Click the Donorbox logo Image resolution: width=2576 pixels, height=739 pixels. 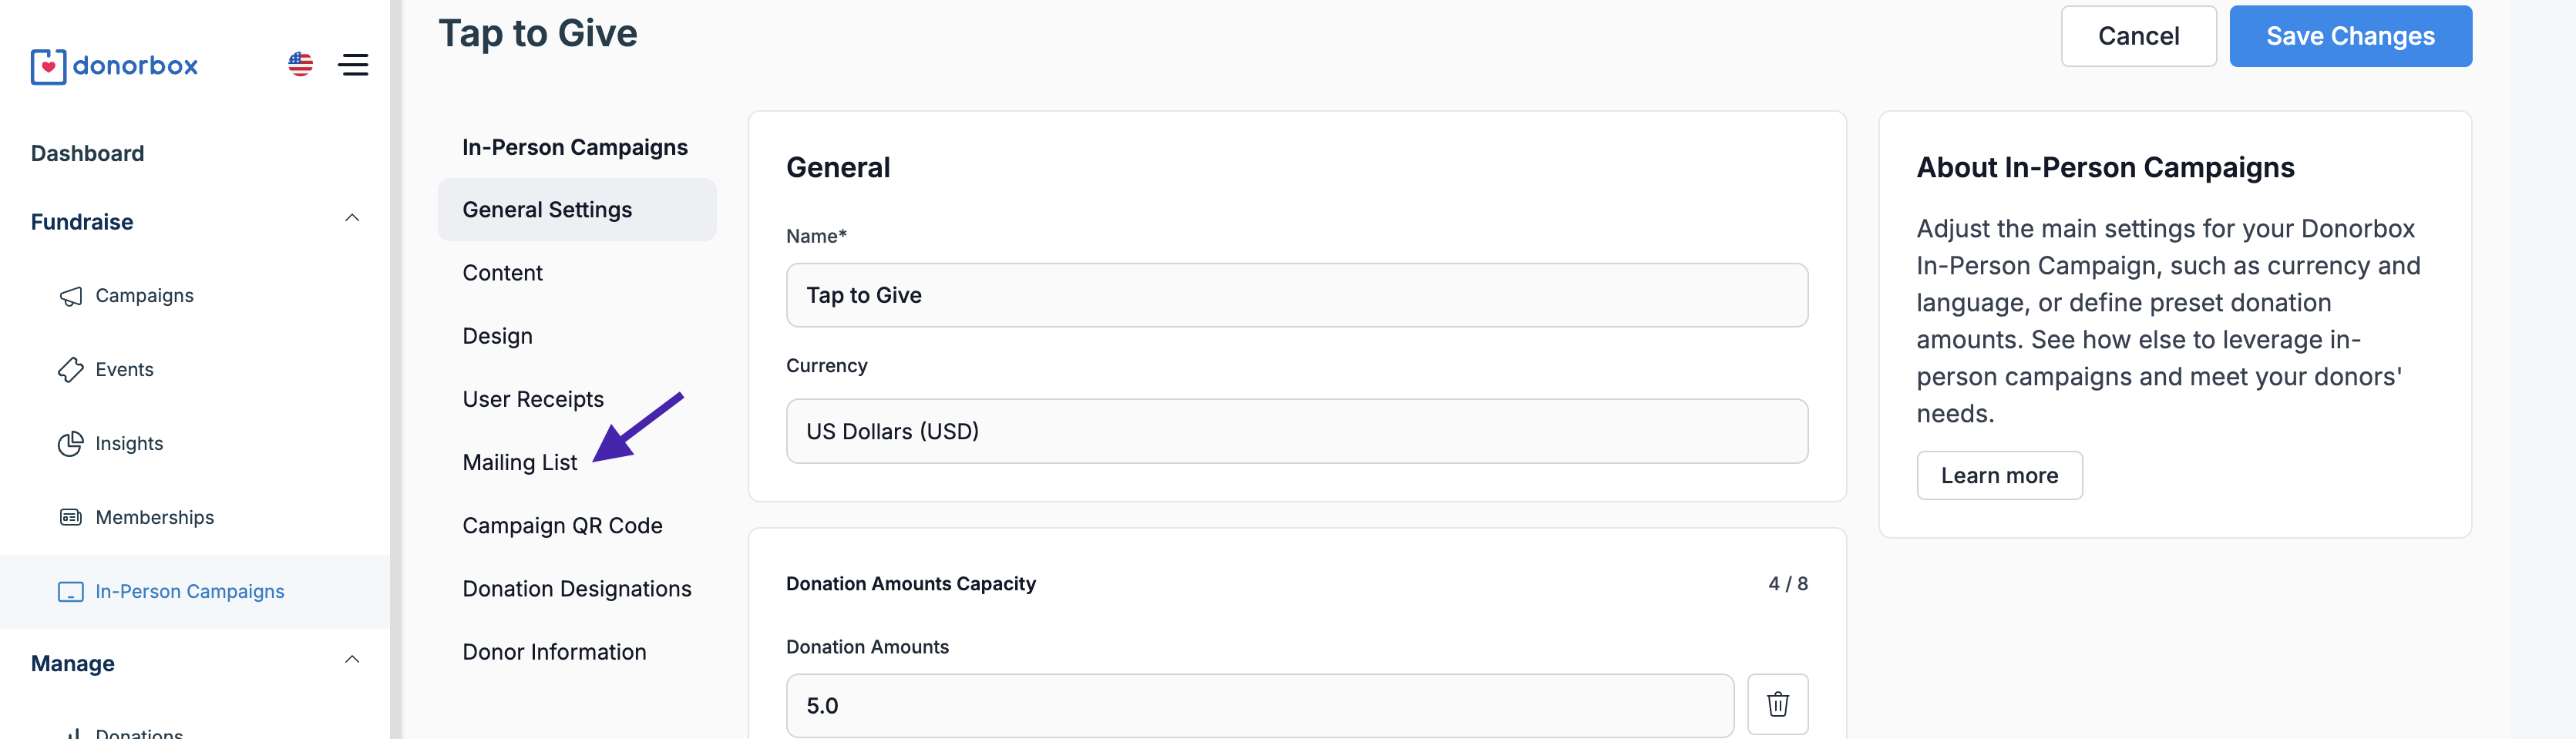[114, 66]
